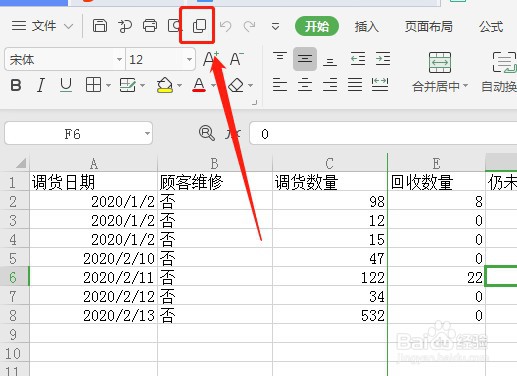Click the distributed alignment icon
517x376 pixels.
(x=380, y=85)
